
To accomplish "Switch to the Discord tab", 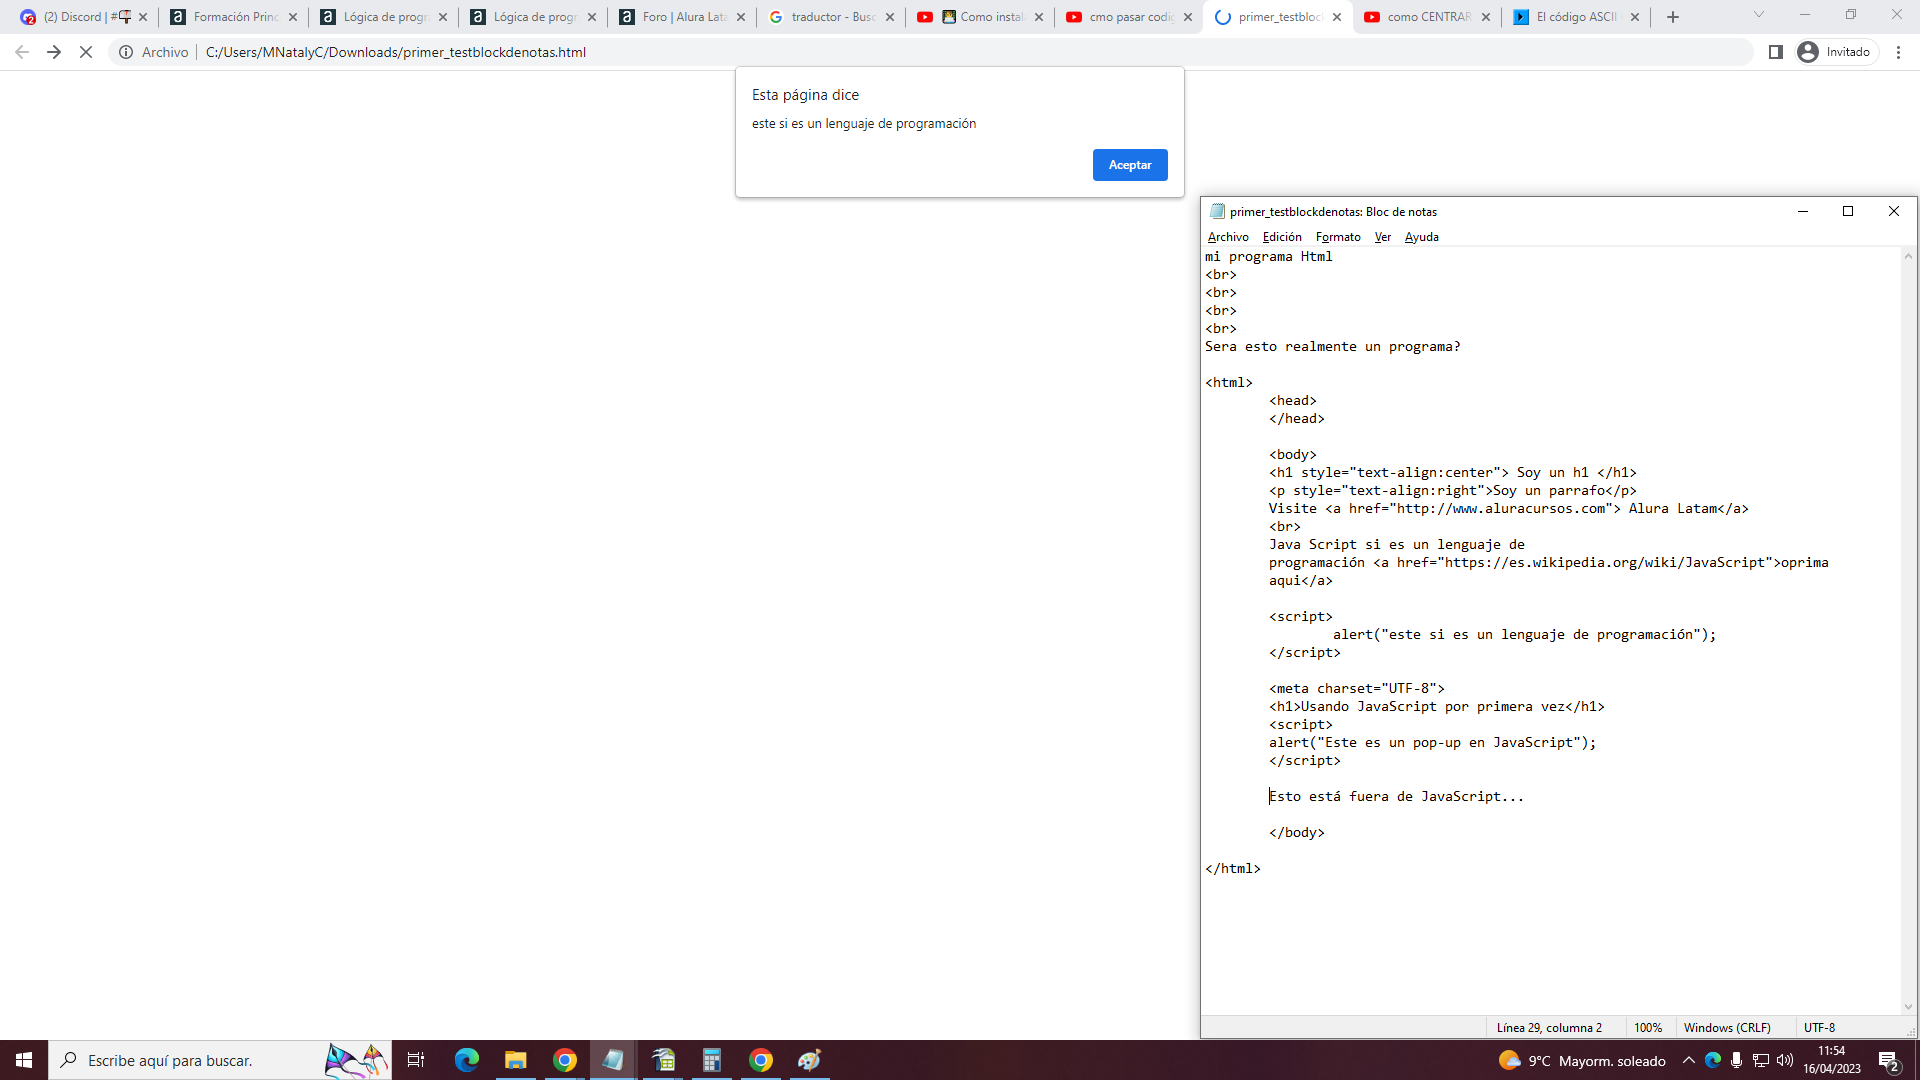I will click(x=84, y=17).
